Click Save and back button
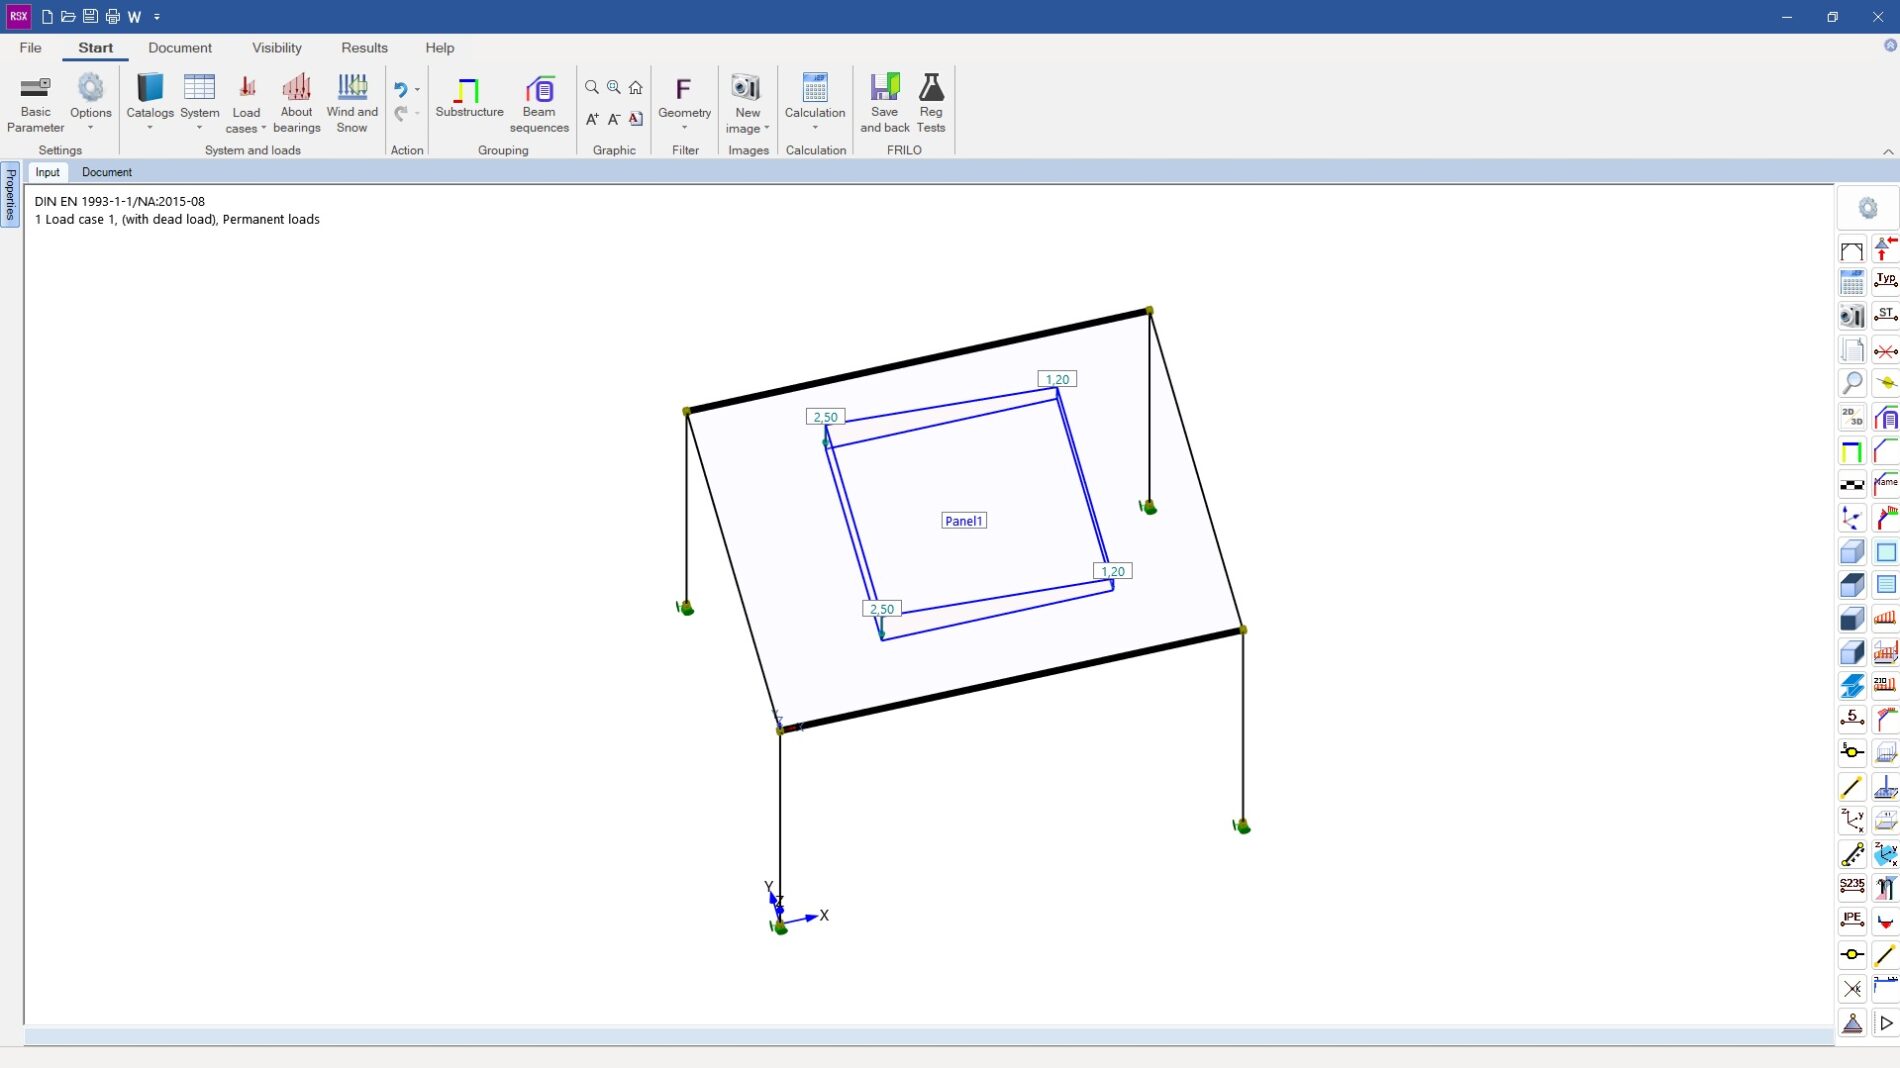 coord(885,104)
